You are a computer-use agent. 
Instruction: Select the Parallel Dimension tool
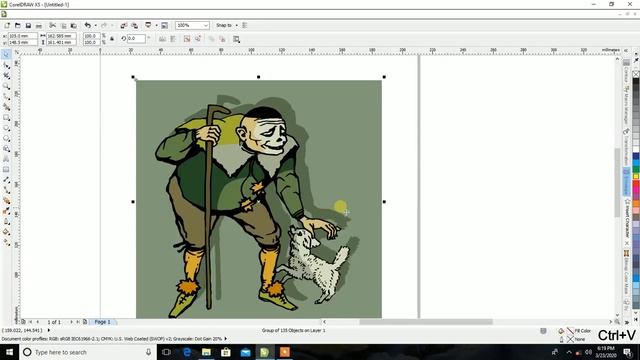[6, 180]
